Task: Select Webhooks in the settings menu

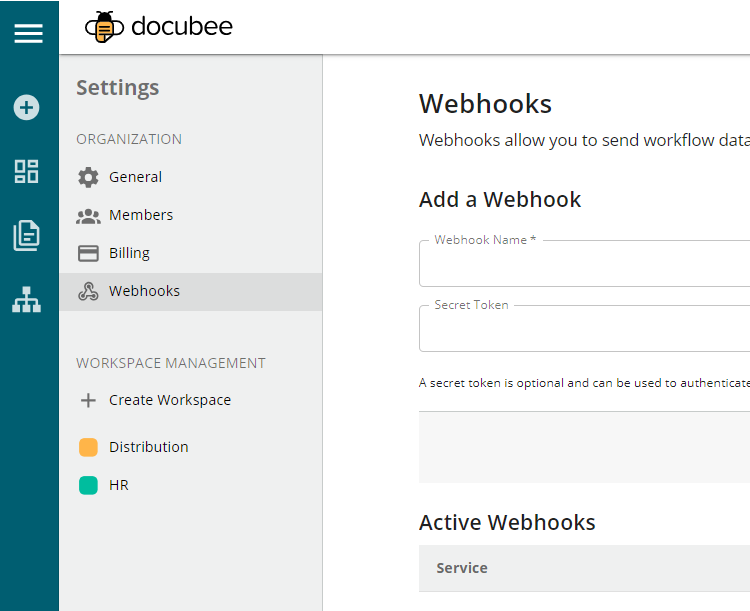Action: coord(191,291)
